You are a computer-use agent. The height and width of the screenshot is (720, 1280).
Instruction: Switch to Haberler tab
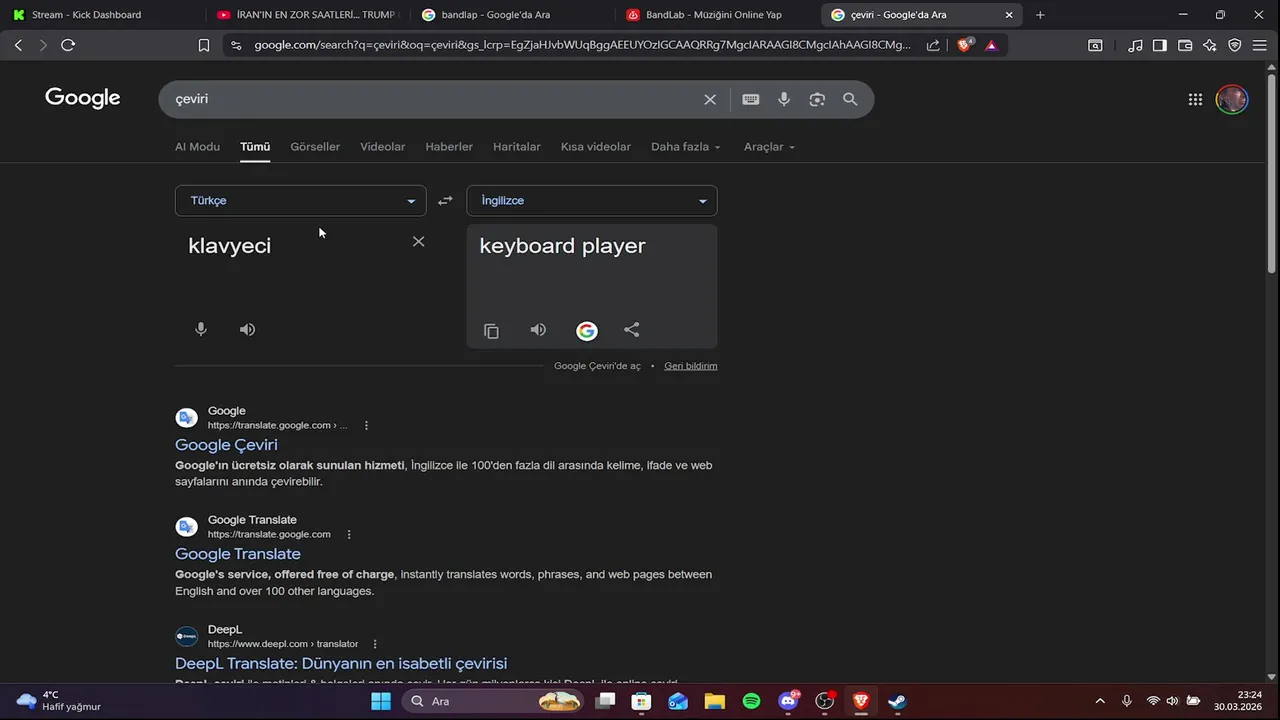click(x=449, y=147)
